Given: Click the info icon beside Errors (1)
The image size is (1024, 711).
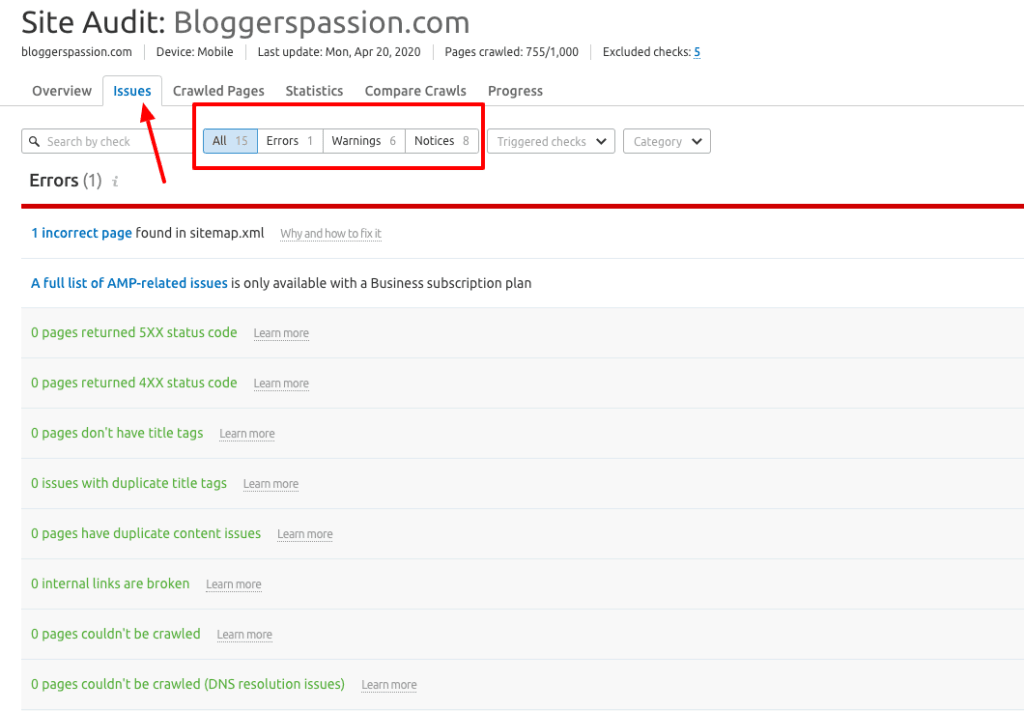Looking at the screenshot, I should 115,182.
